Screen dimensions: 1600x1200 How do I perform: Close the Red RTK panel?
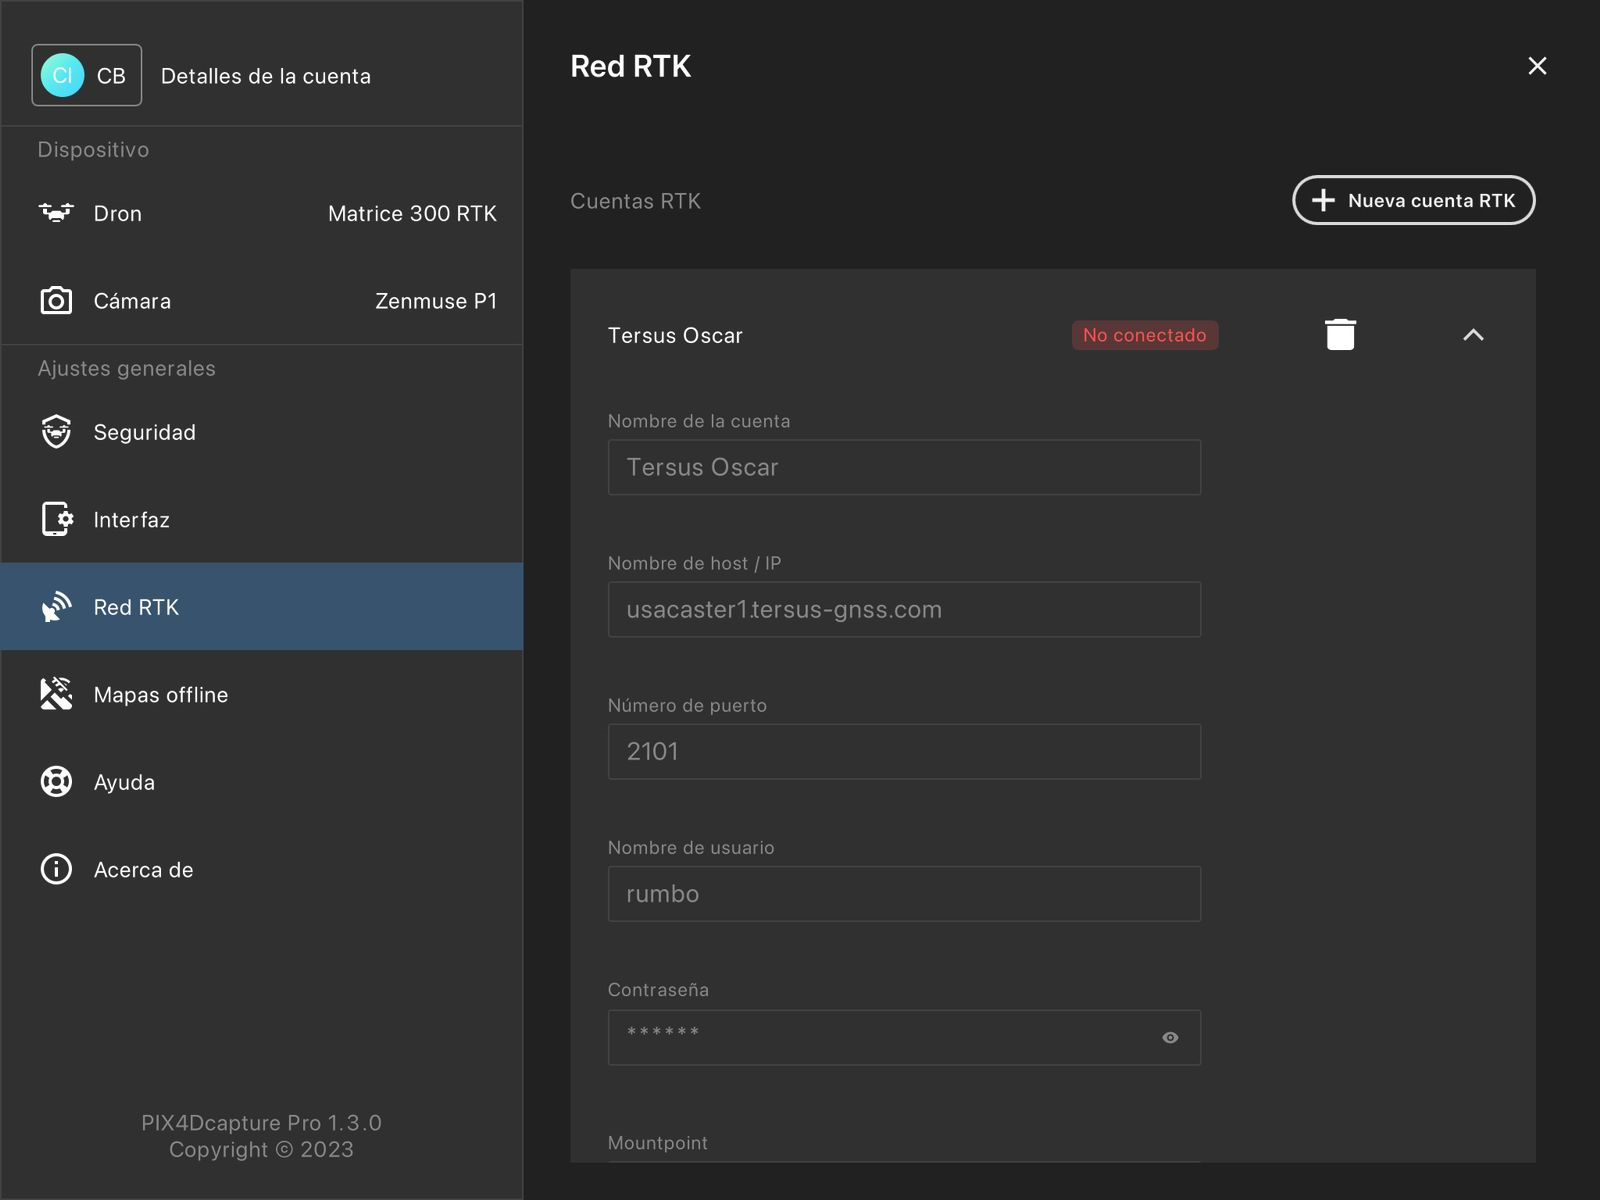pos(1537,66)
